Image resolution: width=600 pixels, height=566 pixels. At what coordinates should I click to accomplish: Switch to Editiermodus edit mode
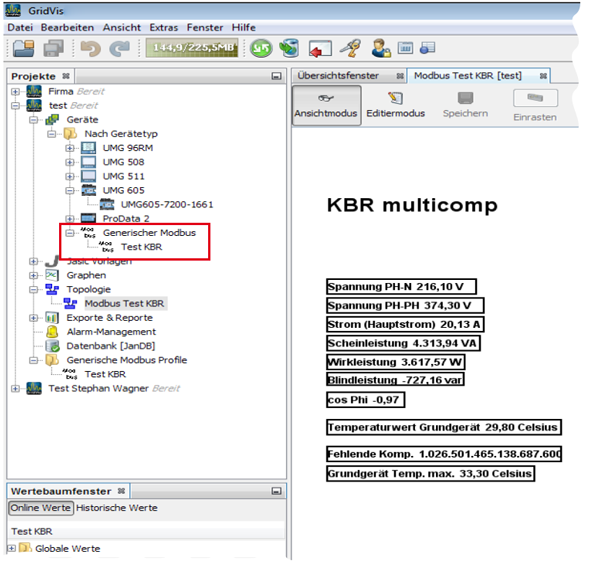pyautogui.click(x=395, y=105)
